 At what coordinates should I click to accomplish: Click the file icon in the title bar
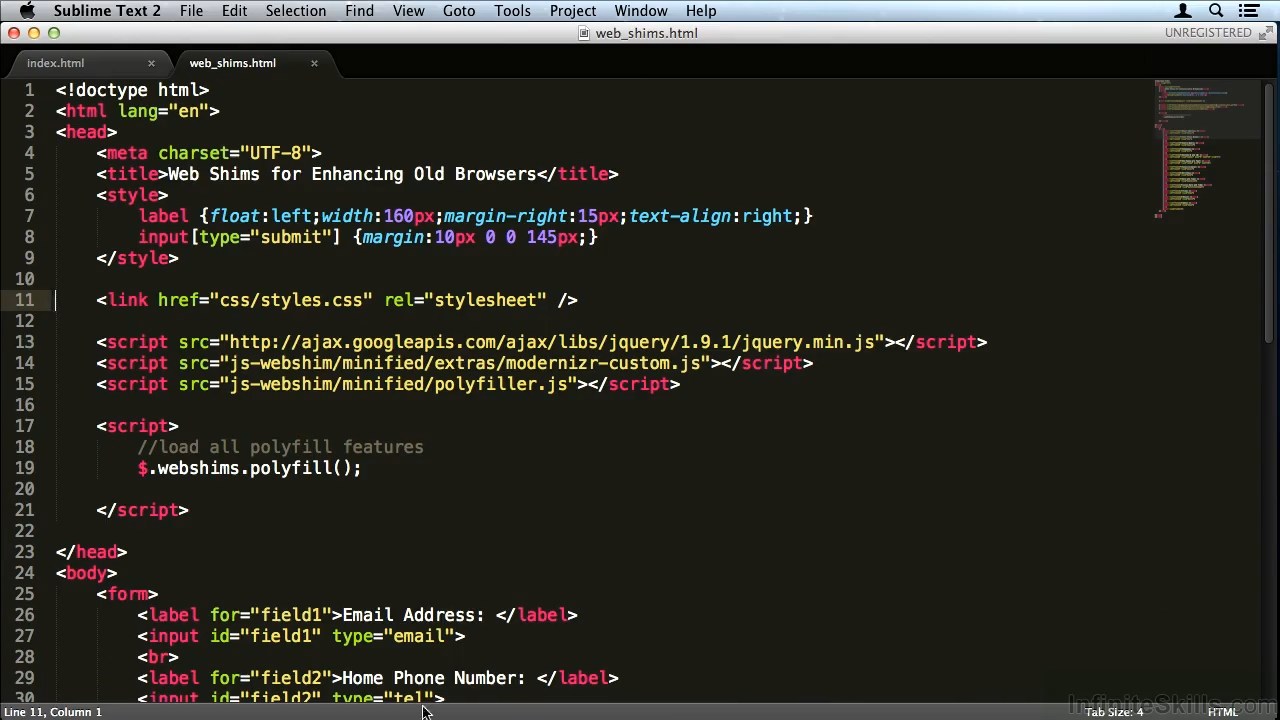585,33
